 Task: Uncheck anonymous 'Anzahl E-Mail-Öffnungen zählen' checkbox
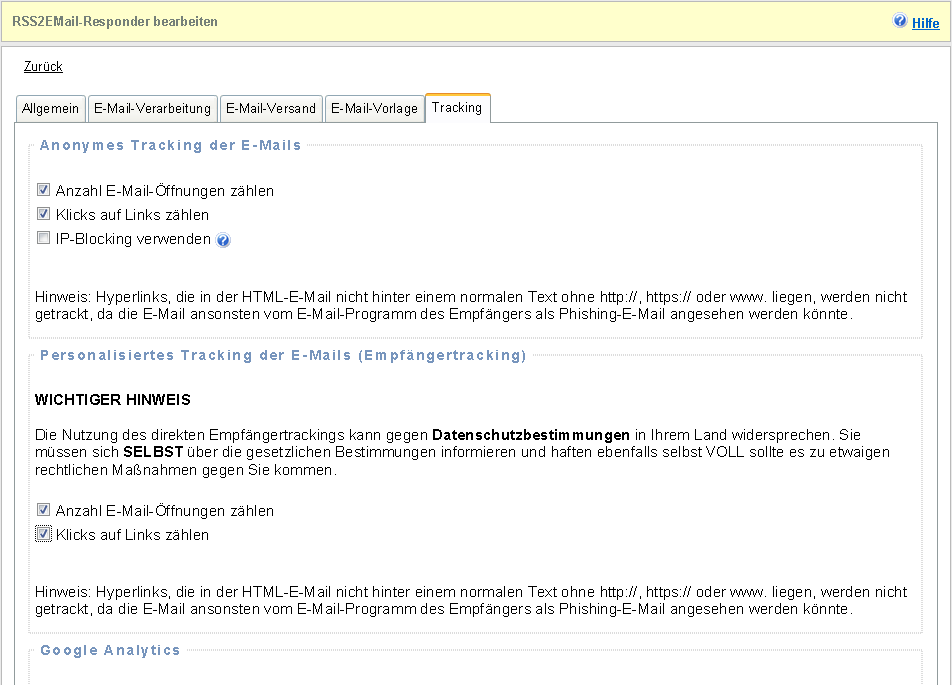coord(43,190)
